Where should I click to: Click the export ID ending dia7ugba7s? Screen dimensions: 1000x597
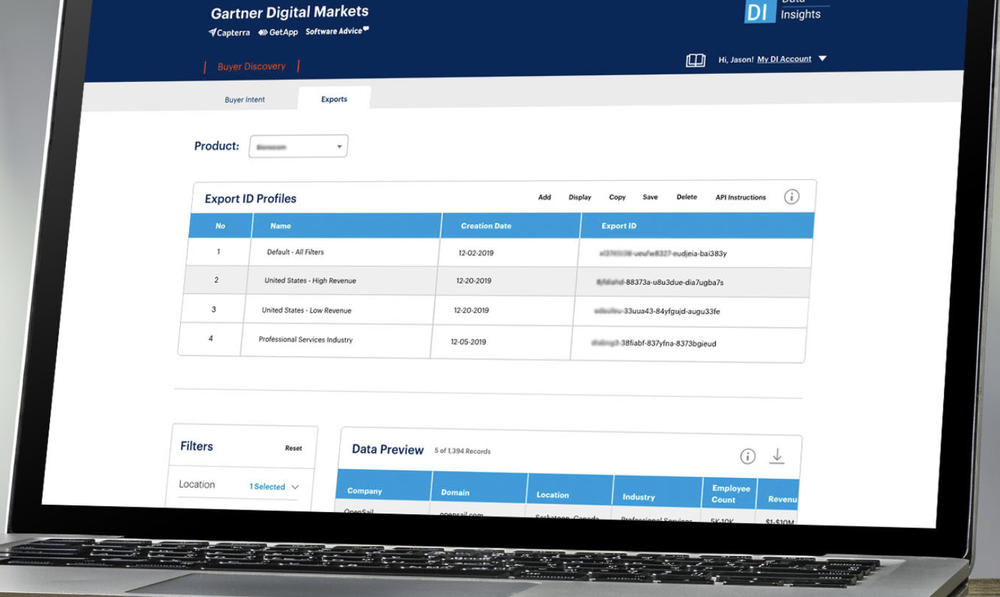click(x=659, y=283)
